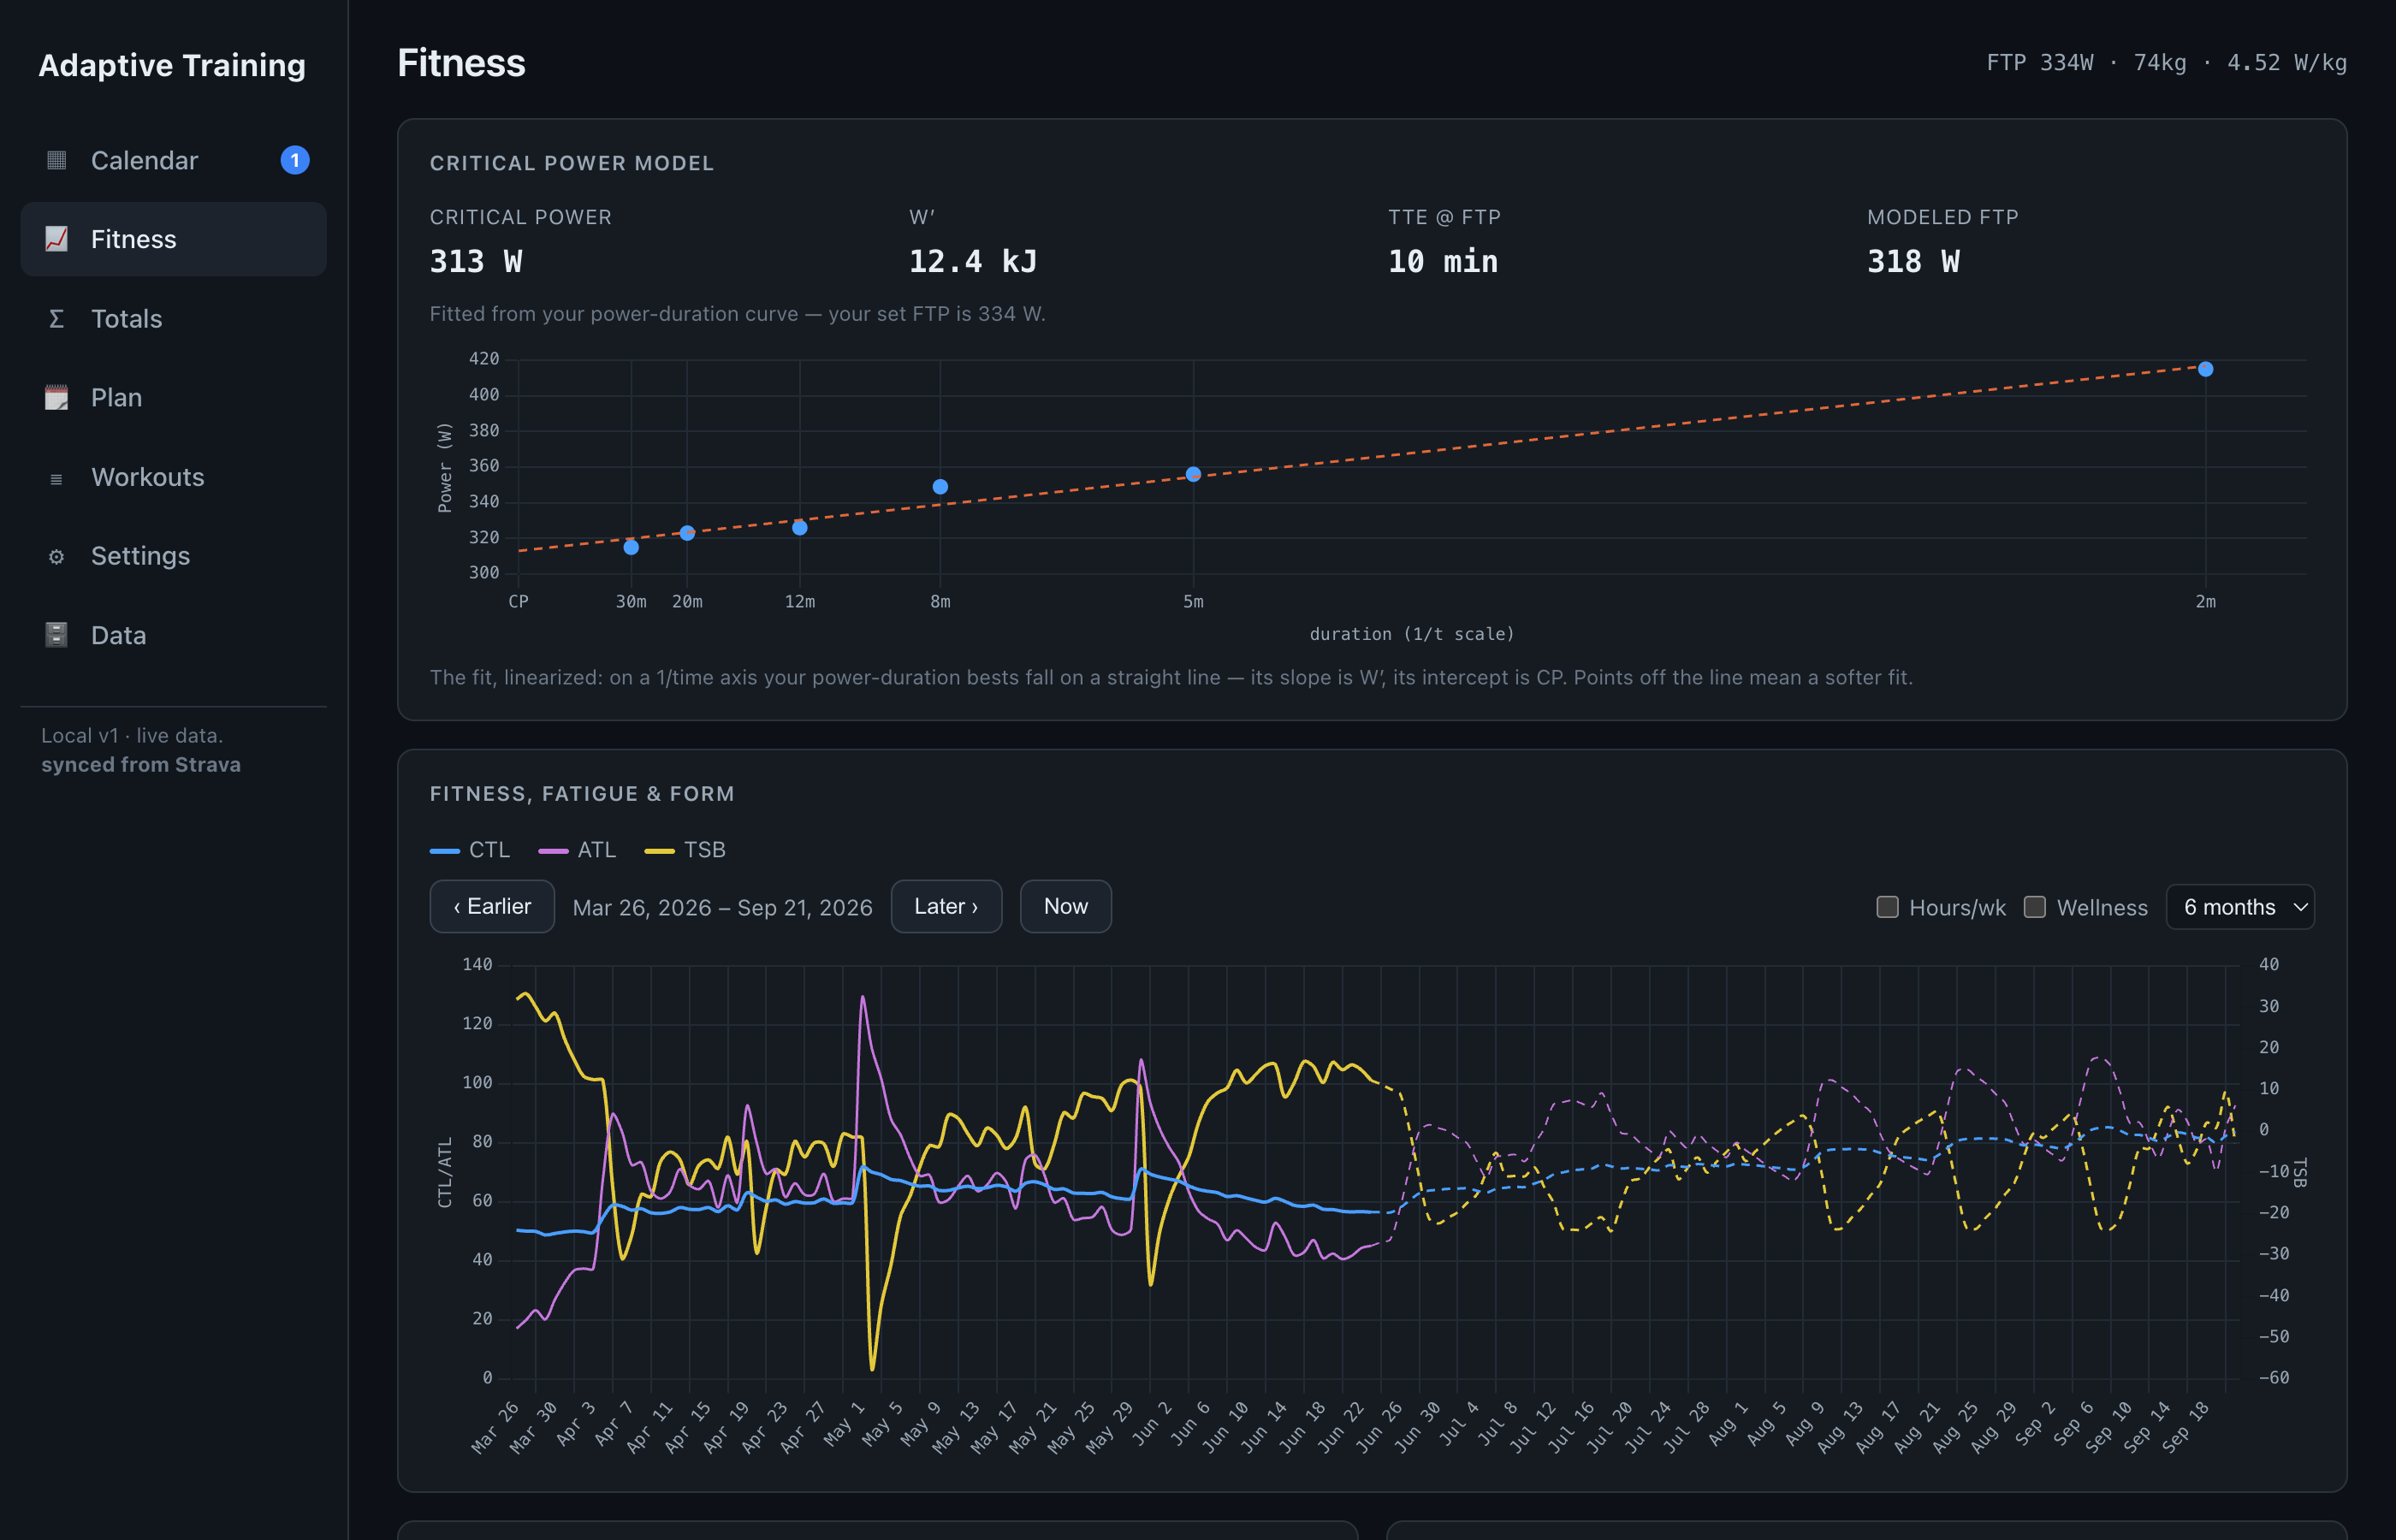
Task: Toggle the ATL legend swatch
Action: pyautogui.click(x=553, y=851)
